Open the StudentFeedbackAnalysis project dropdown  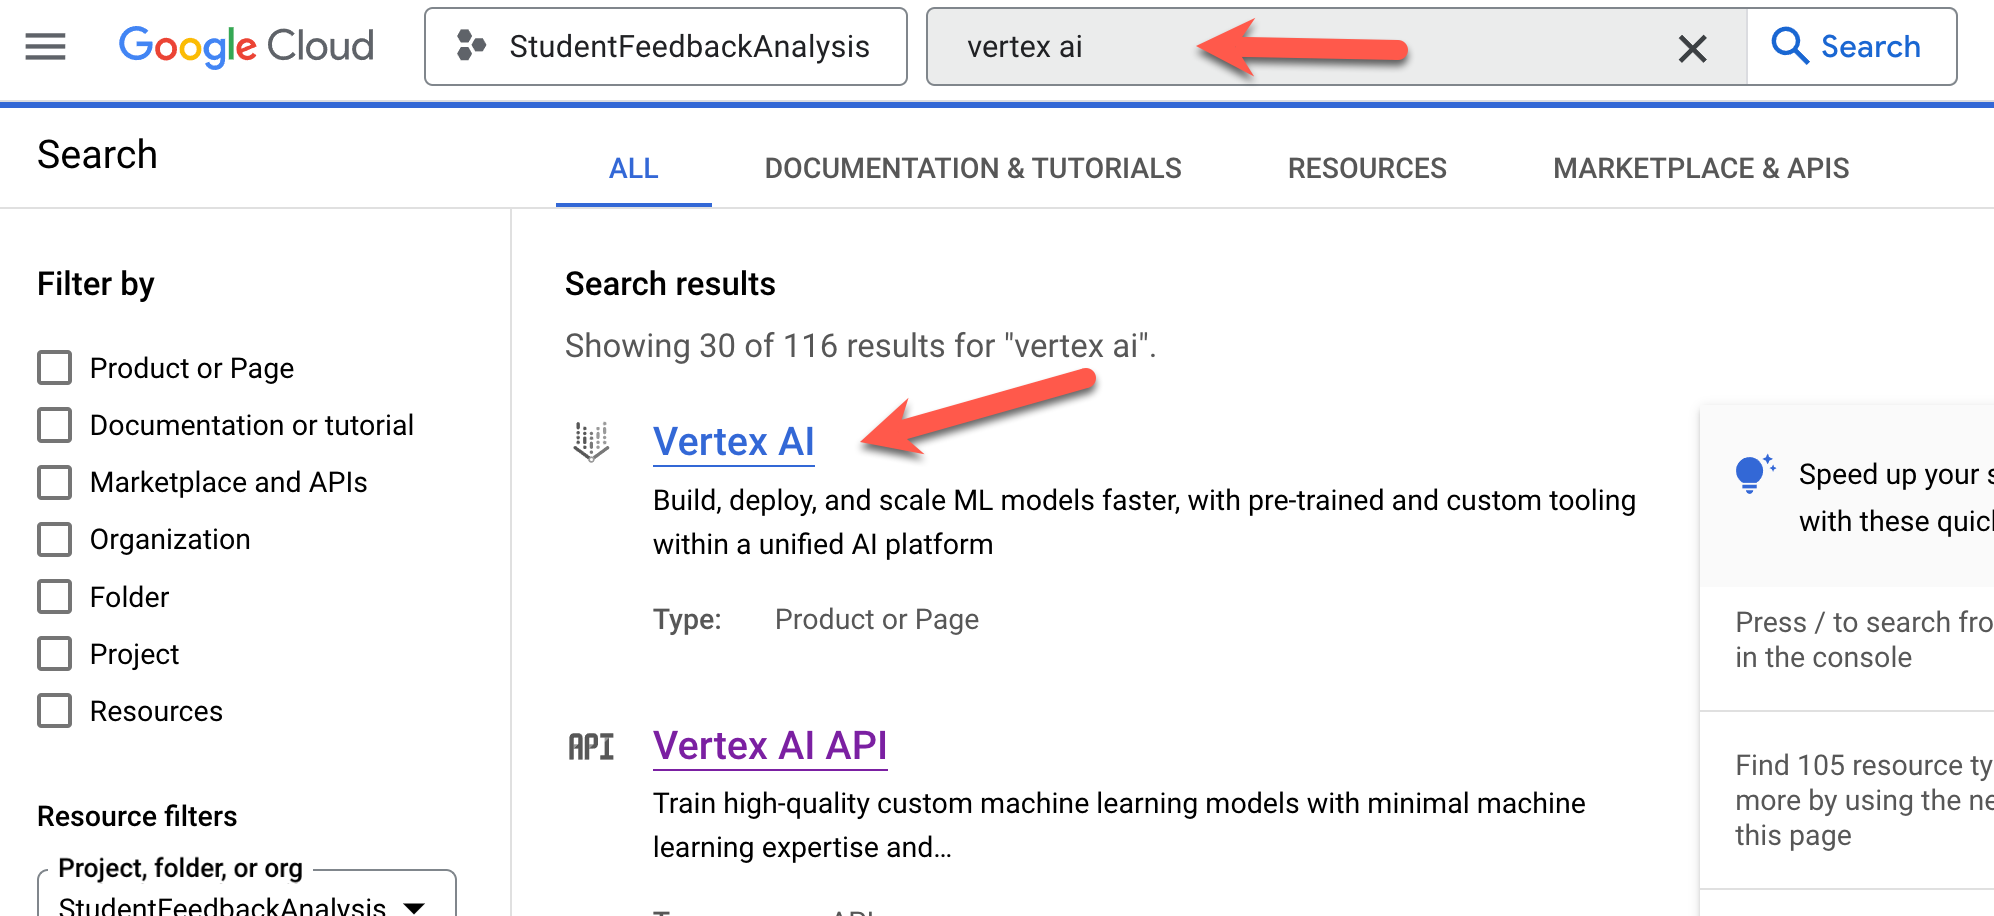click(414, 906)
